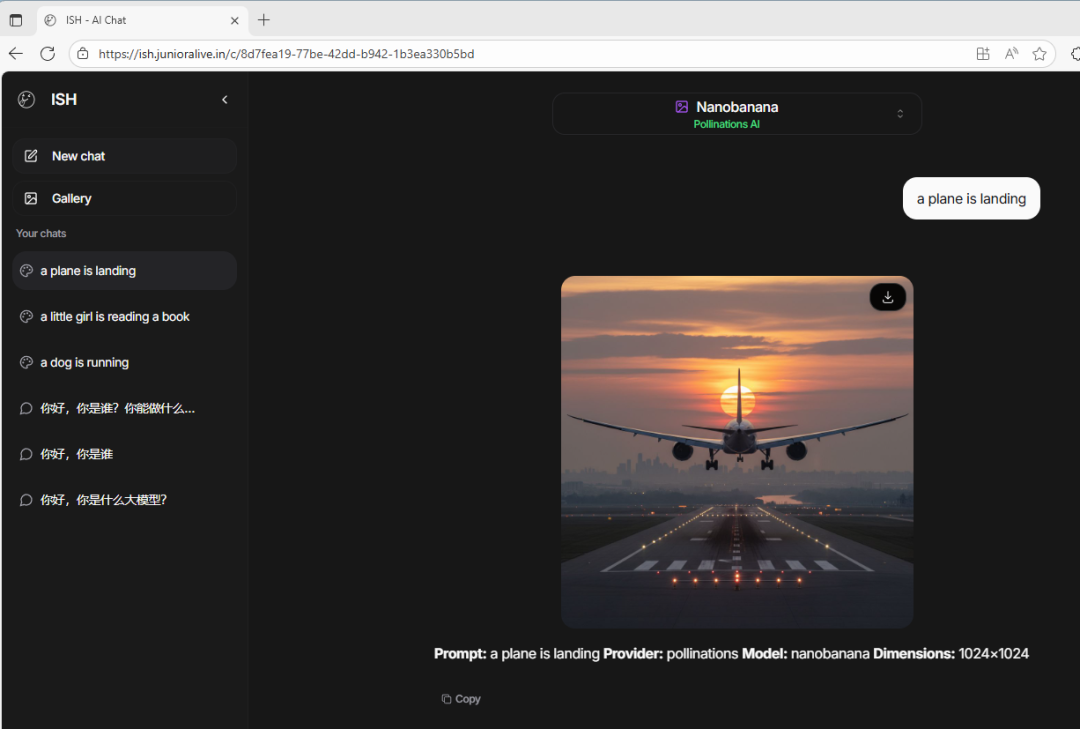The width and height of the screenshot is (1080, 729).
Task: Copy the image response details
Action: pyautogui.click(x=461, y=699)
